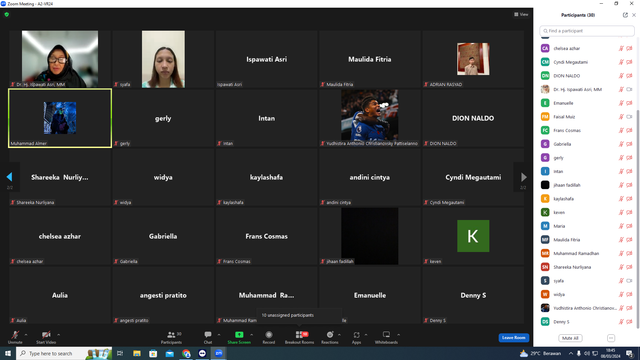640x360 pixels.
Task: Pop out the Participants panel
Action: click(625, 15)
